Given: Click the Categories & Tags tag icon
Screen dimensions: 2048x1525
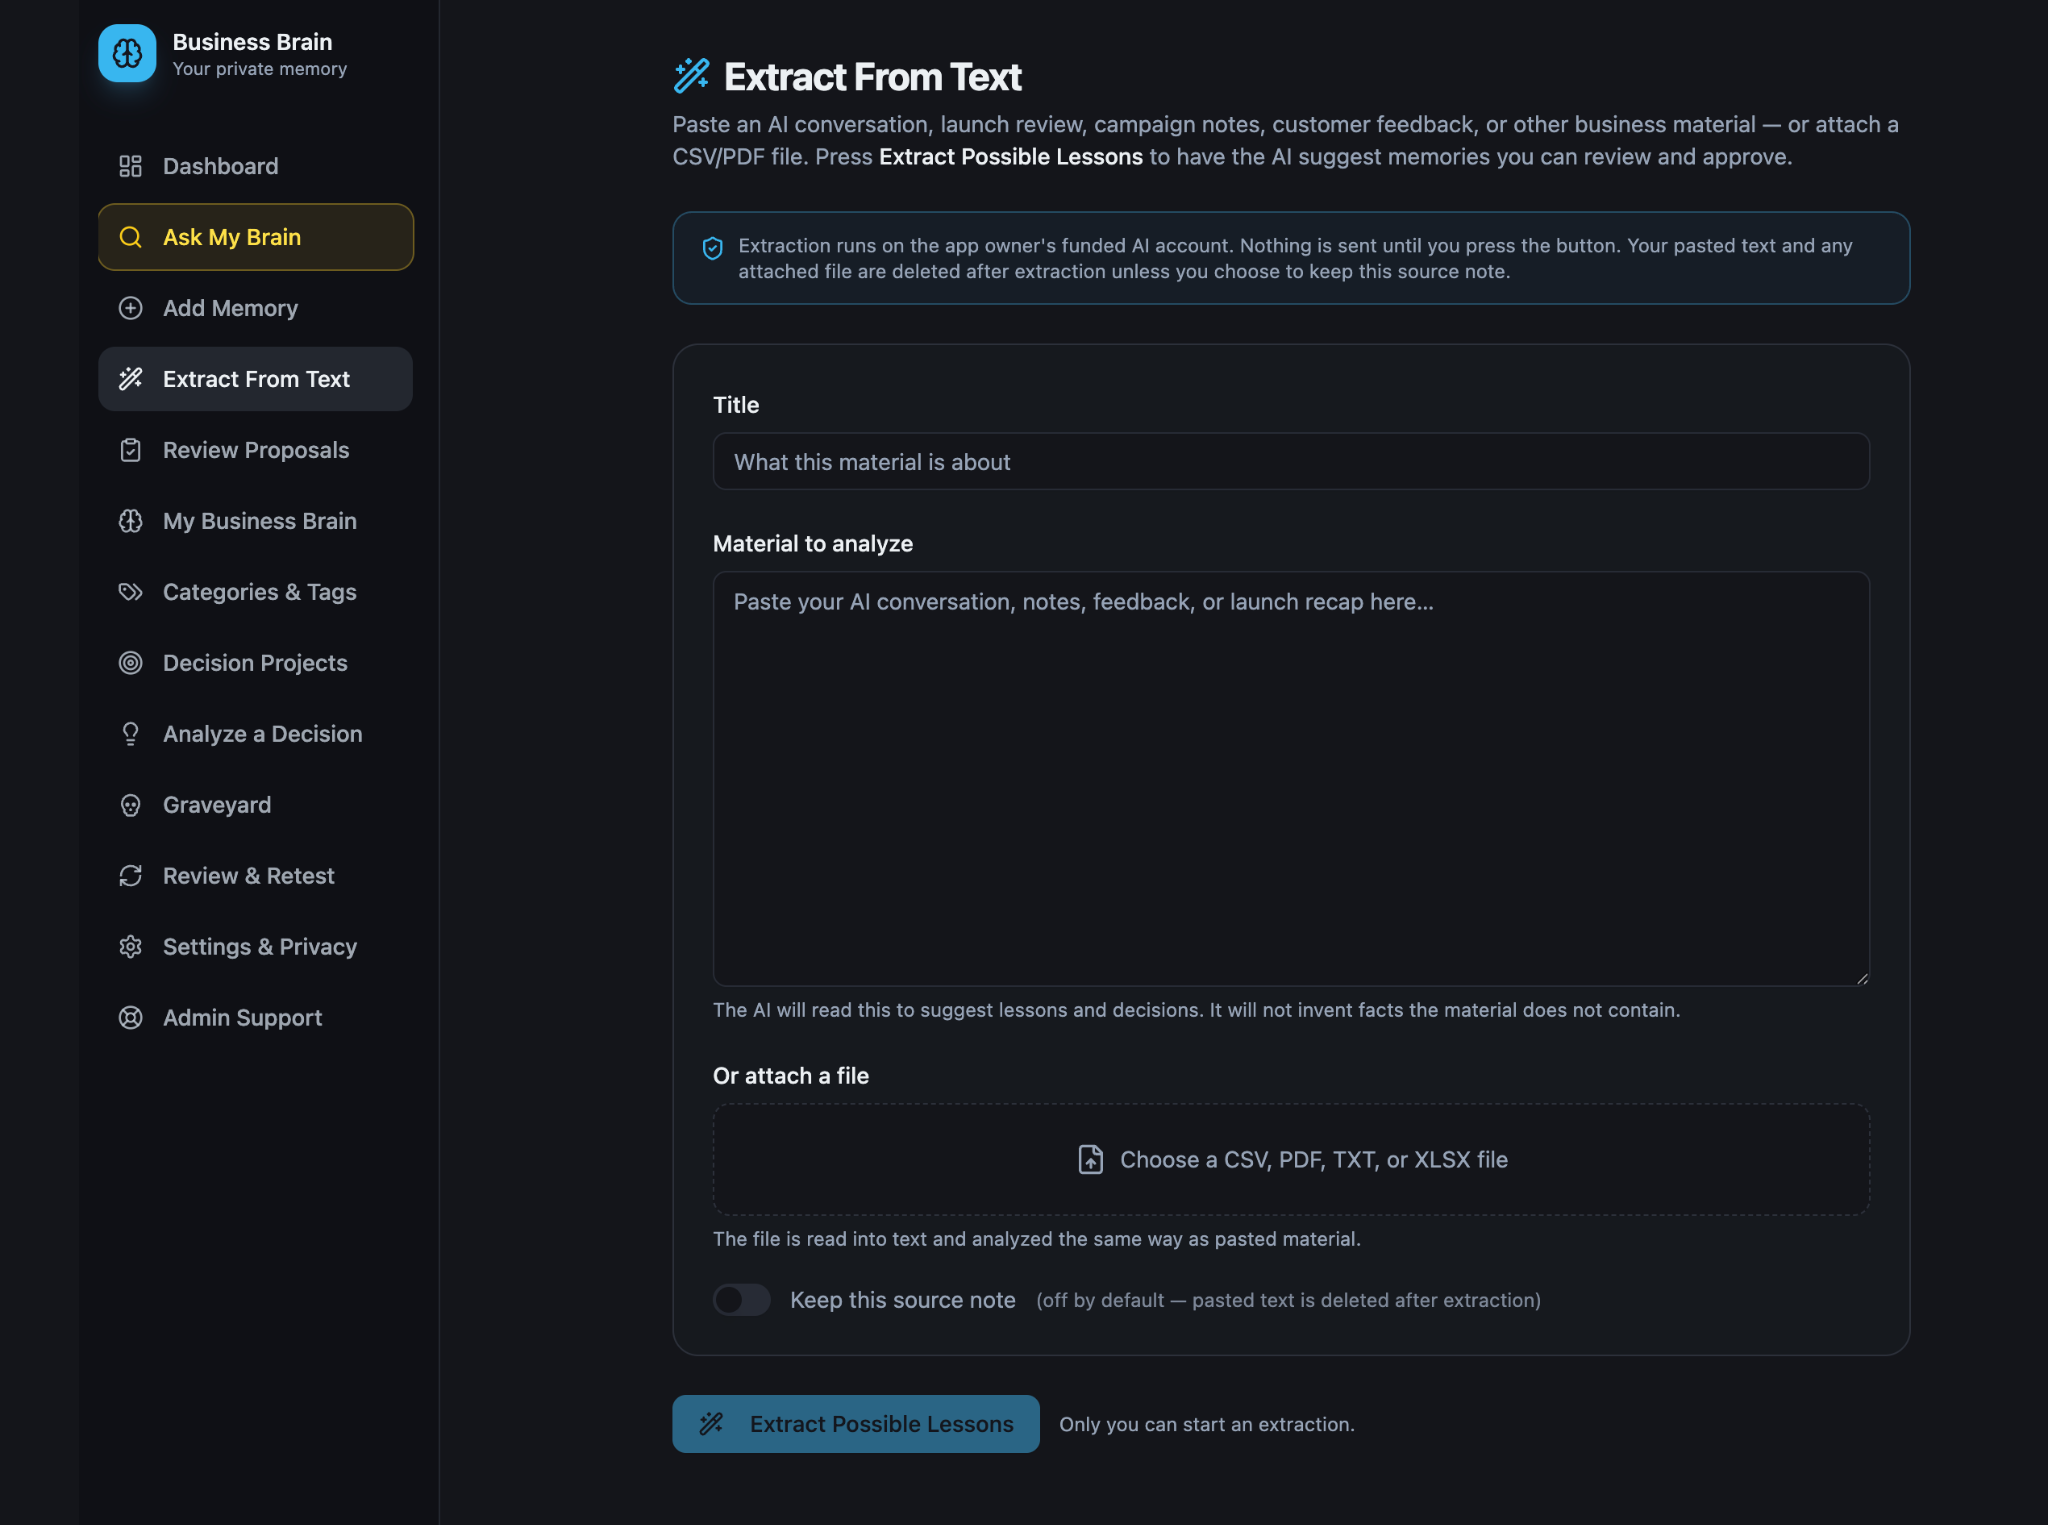Looking at the screenshot, I should [130, 592].
